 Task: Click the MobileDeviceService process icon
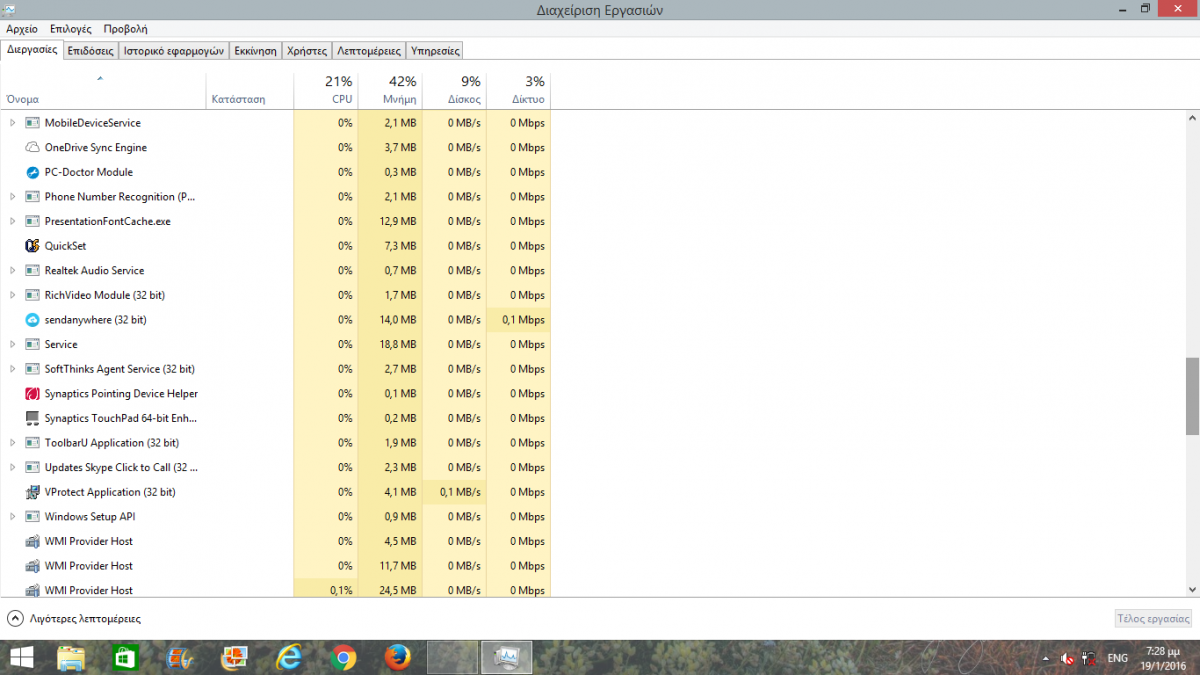[x=32, y=123]
